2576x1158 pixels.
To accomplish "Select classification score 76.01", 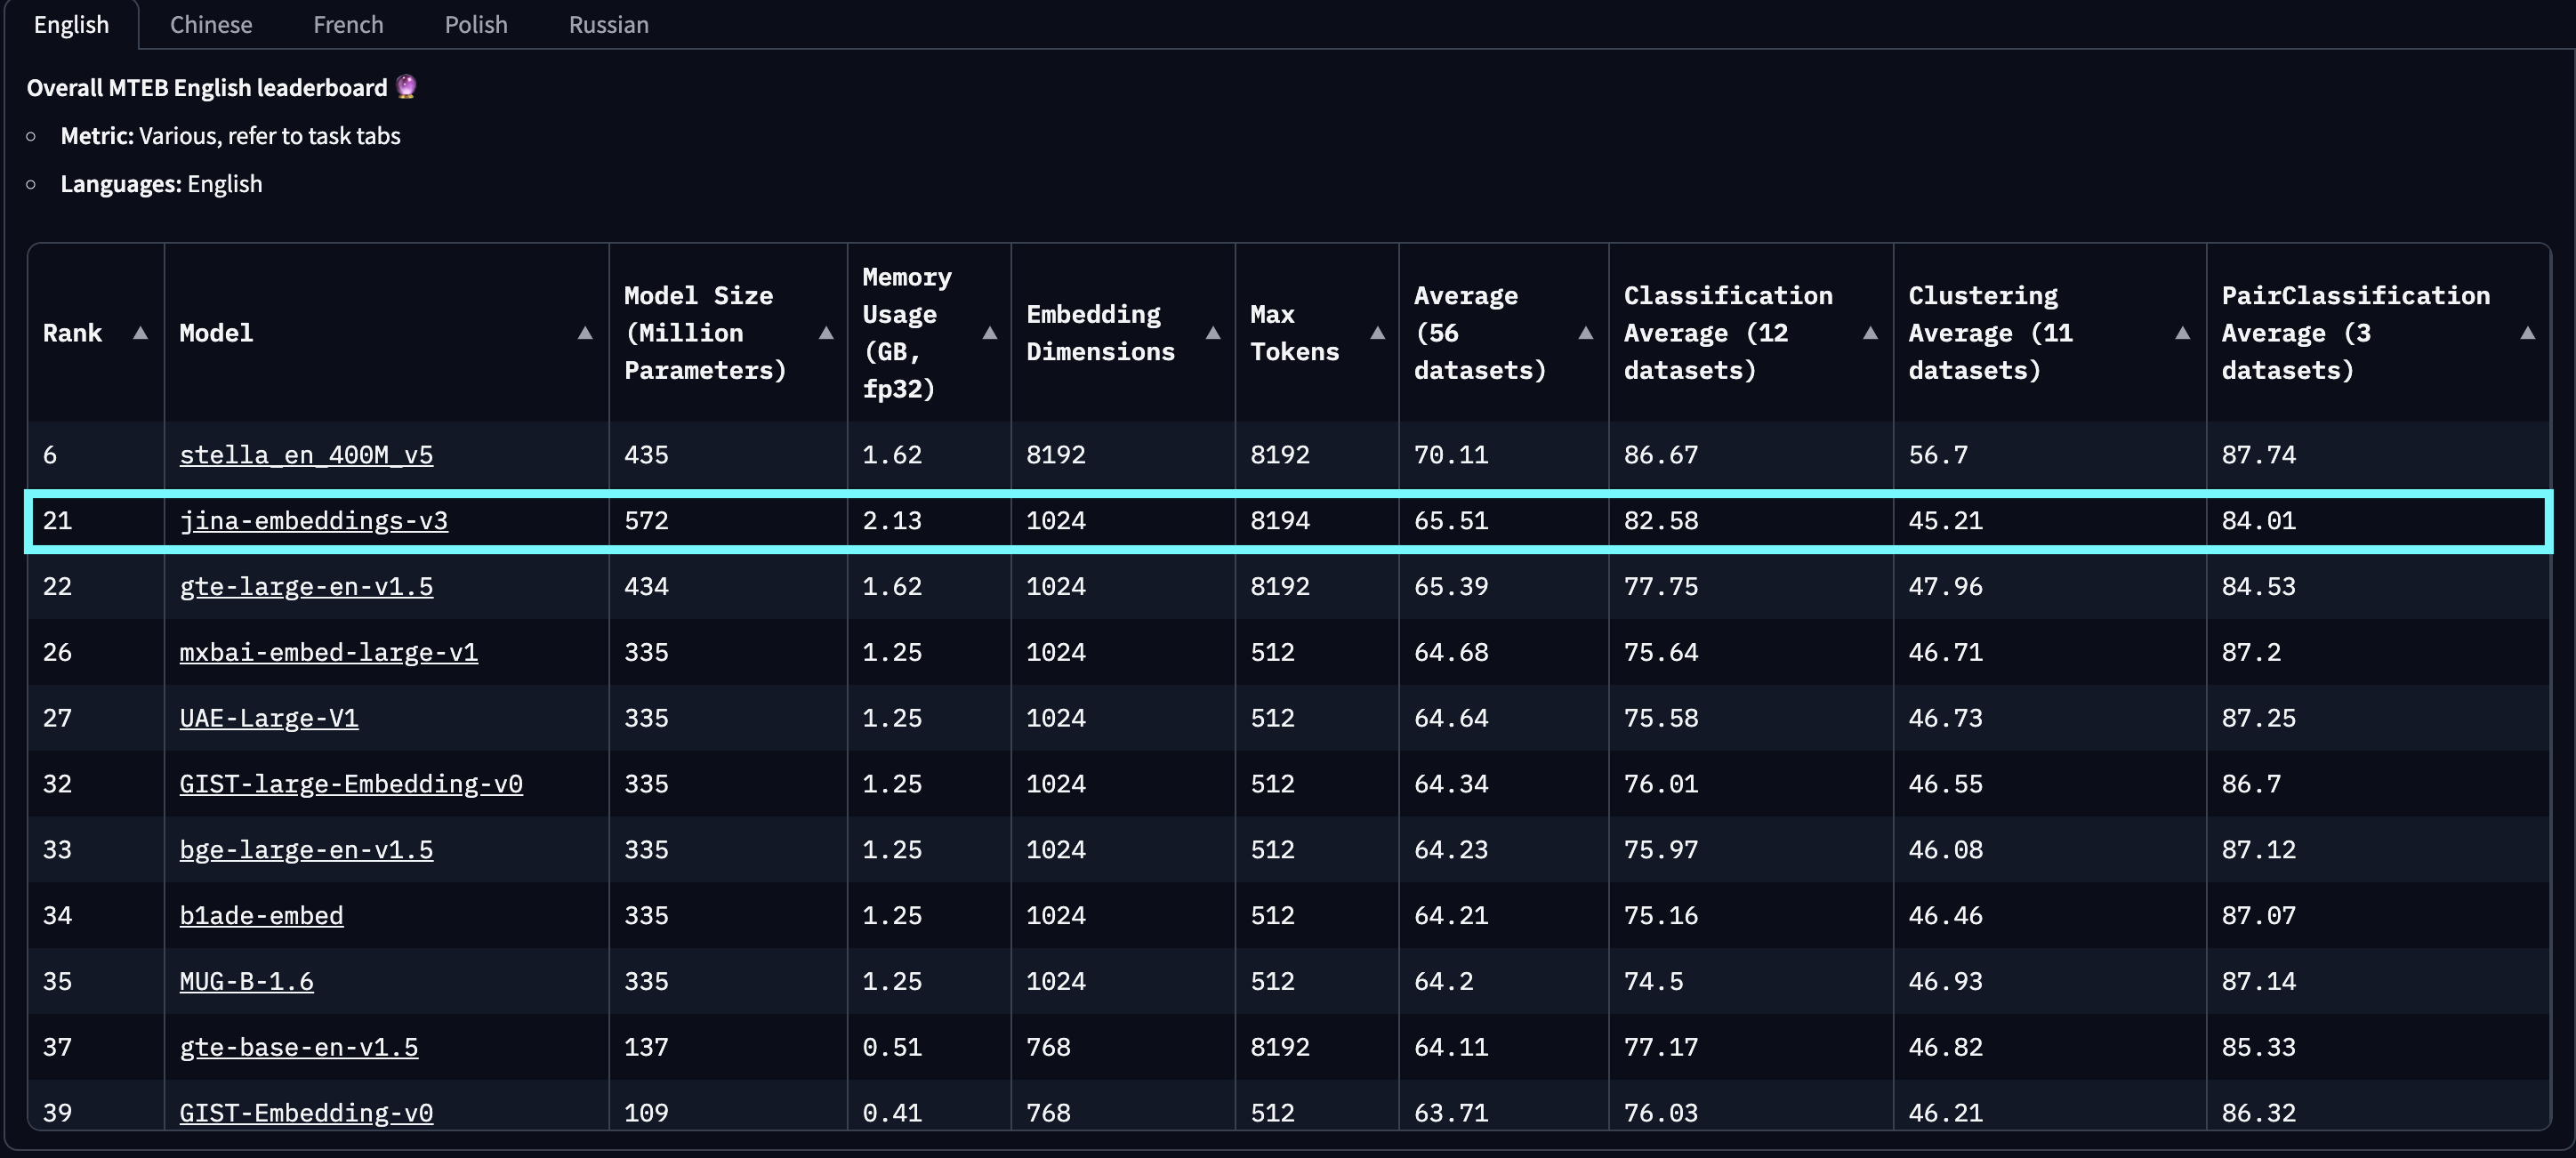I will point(1750,784).
